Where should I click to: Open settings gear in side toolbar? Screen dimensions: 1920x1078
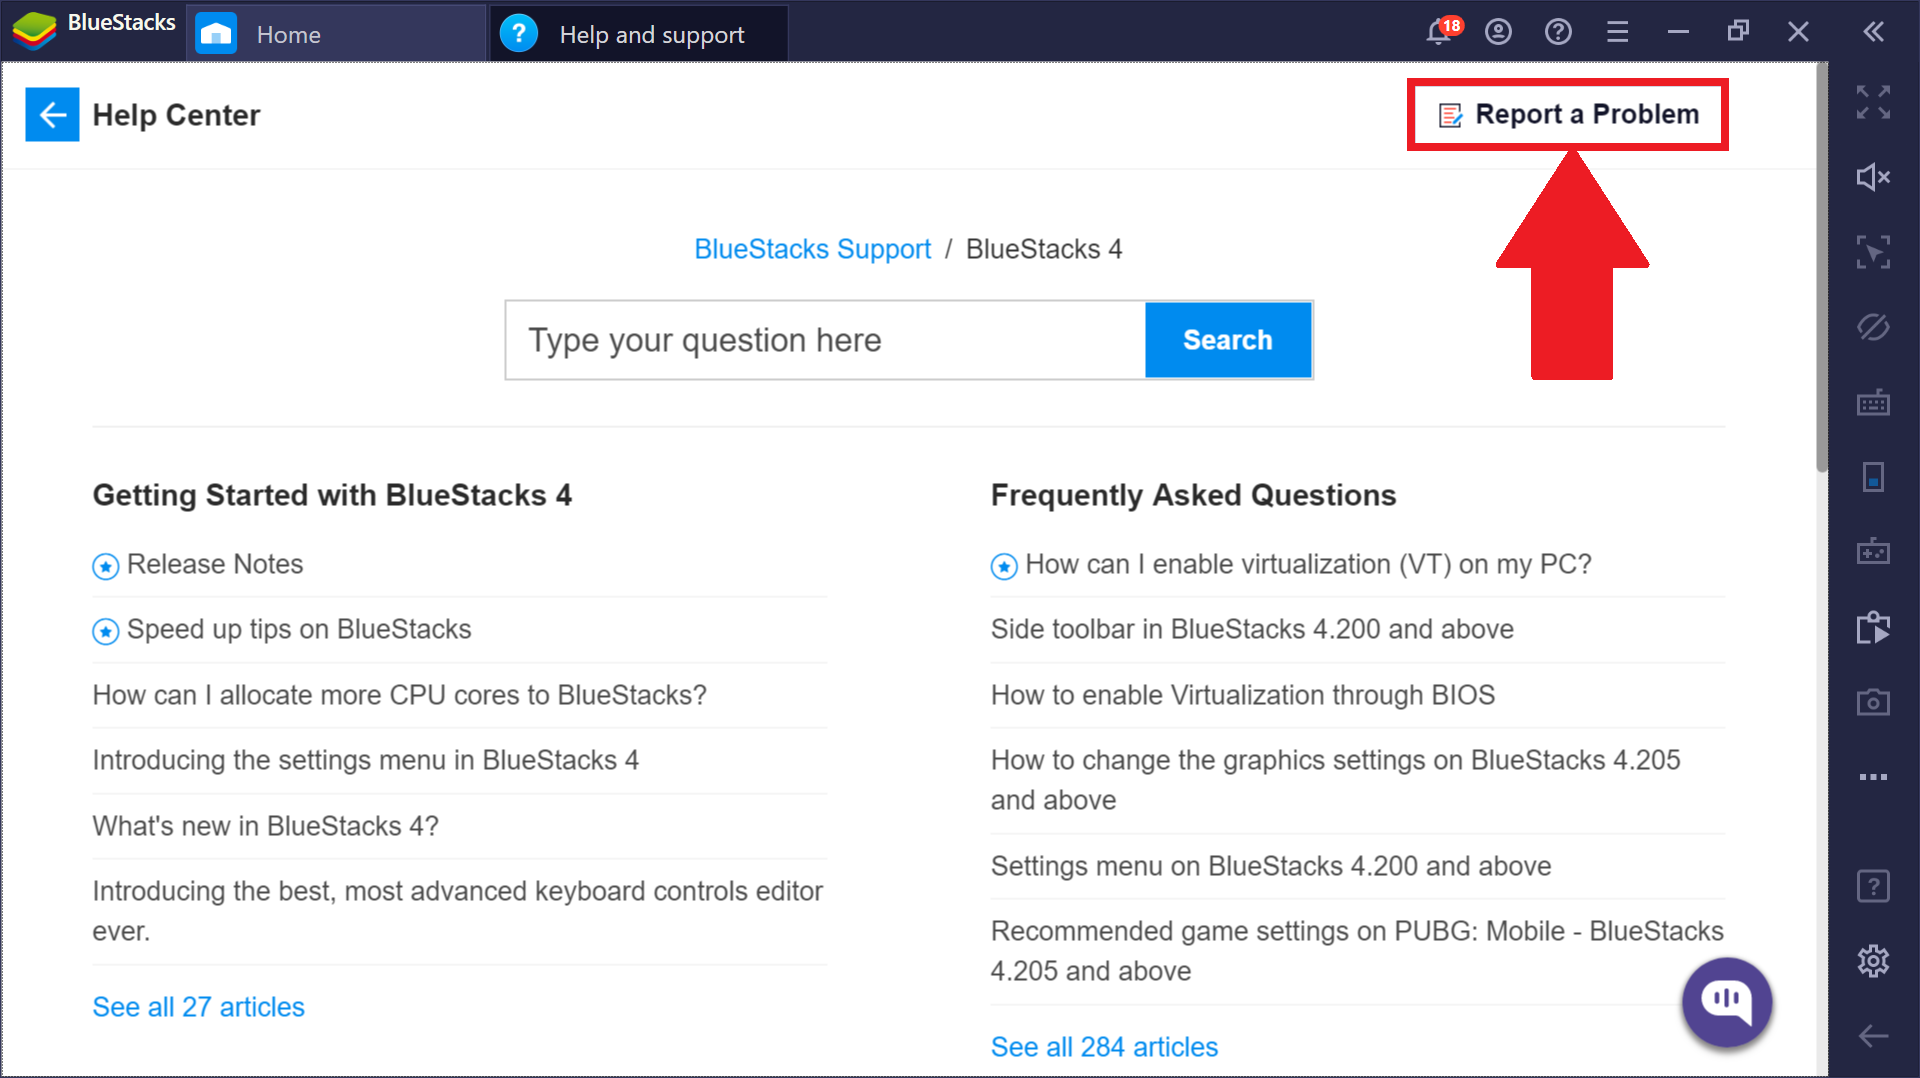coord(1873,961)
